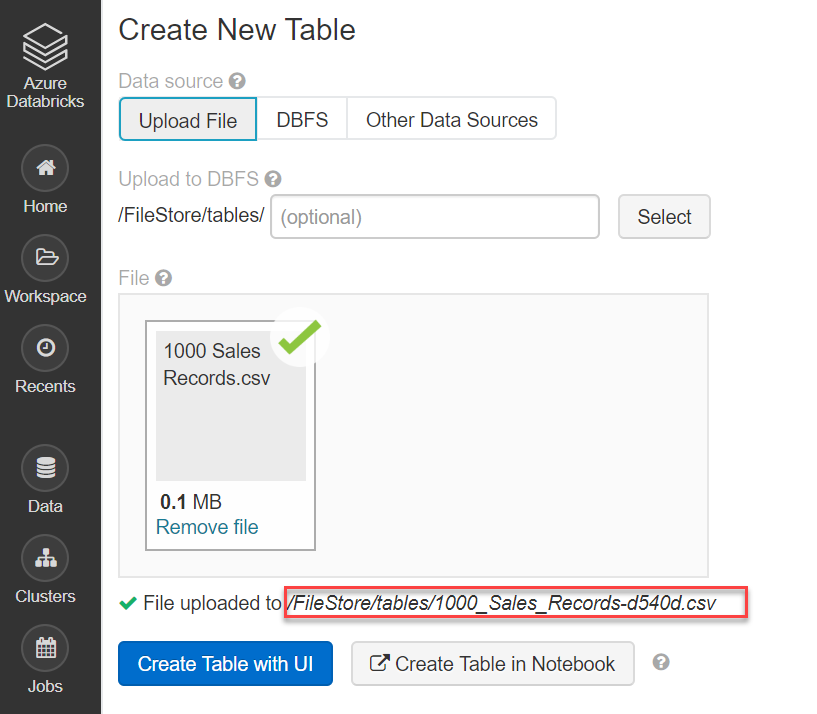
Task: Click the help icon beside Upload to DBFS
Action: point(273,180)
